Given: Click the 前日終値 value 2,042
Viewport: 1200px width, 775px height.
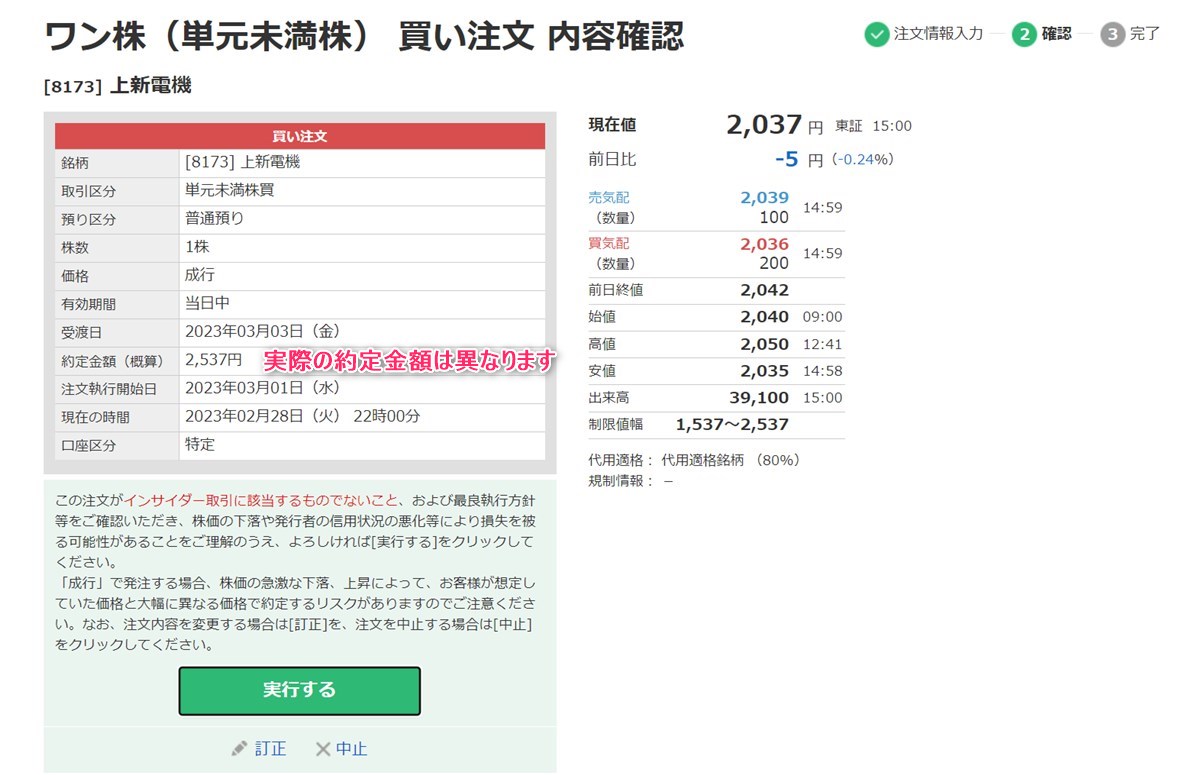Looking at the screenshot, I should coord(764,290).
